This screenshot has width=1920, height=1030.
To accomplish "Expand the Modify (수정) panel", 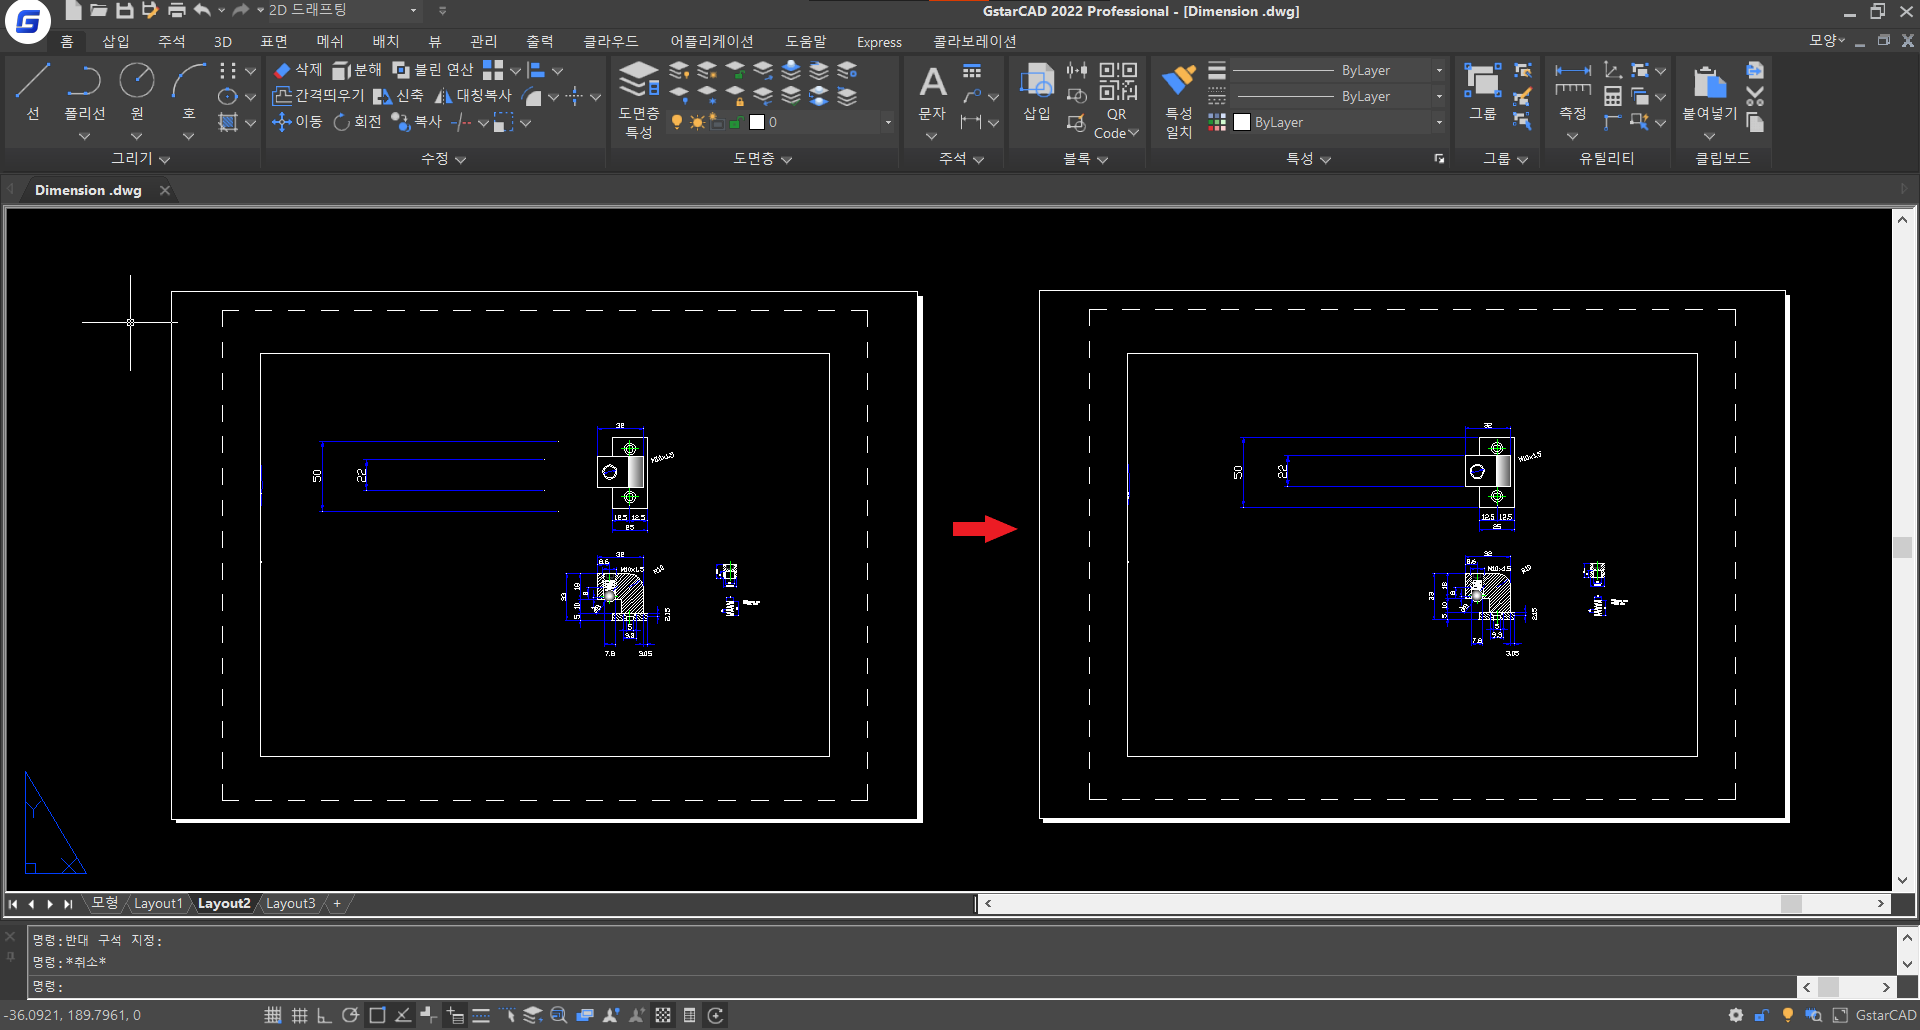I will coord(443,159).
